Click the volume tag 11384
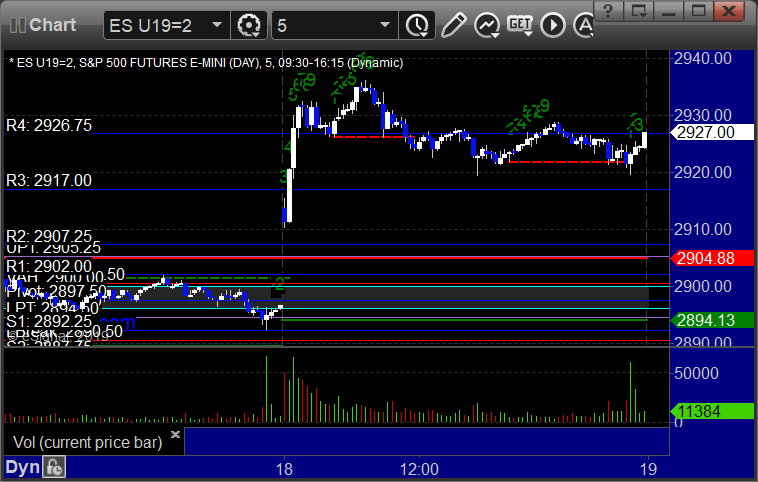Screen dimensions: 758x482 pos(712,411)
